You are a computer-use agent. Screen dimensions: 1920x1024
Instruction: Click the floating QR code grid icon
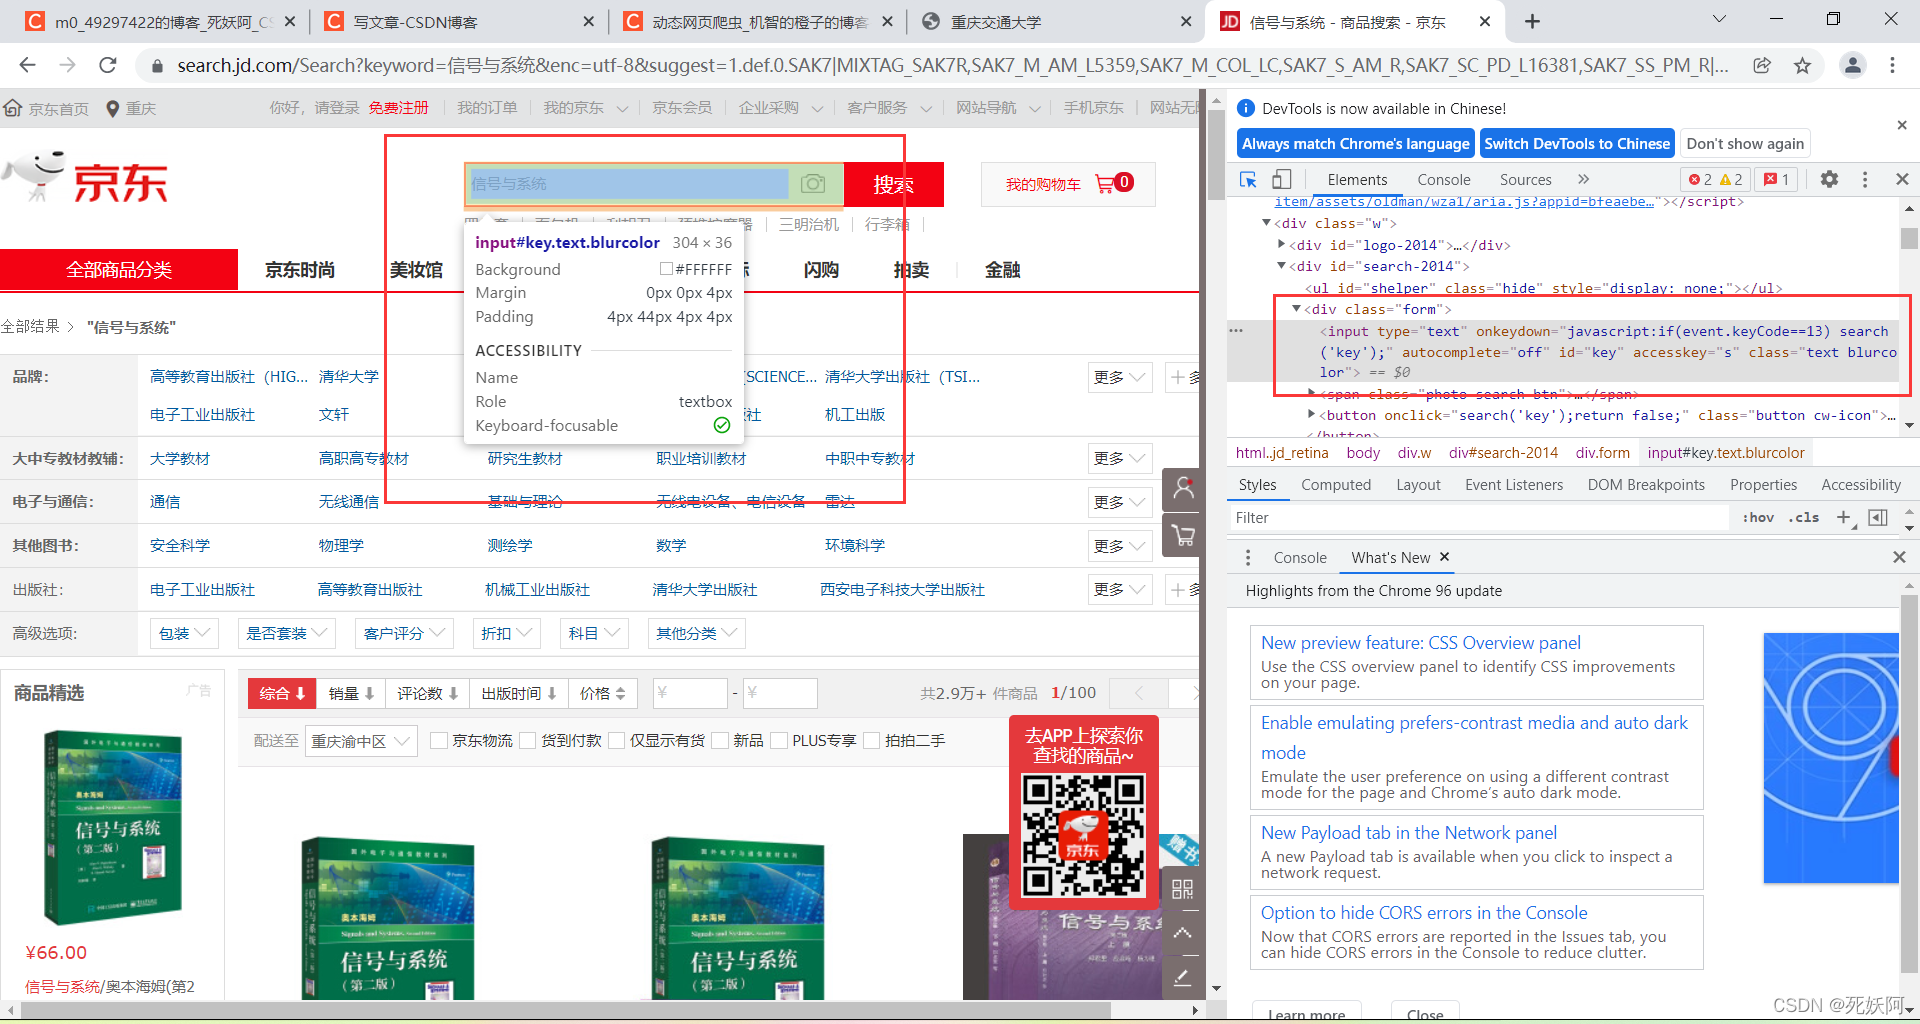[x=1182, y=889]
